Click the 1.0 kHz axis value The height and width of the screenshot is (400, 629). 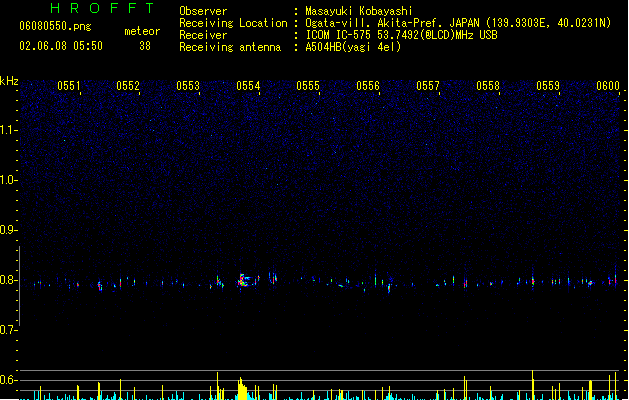(8, 180)
